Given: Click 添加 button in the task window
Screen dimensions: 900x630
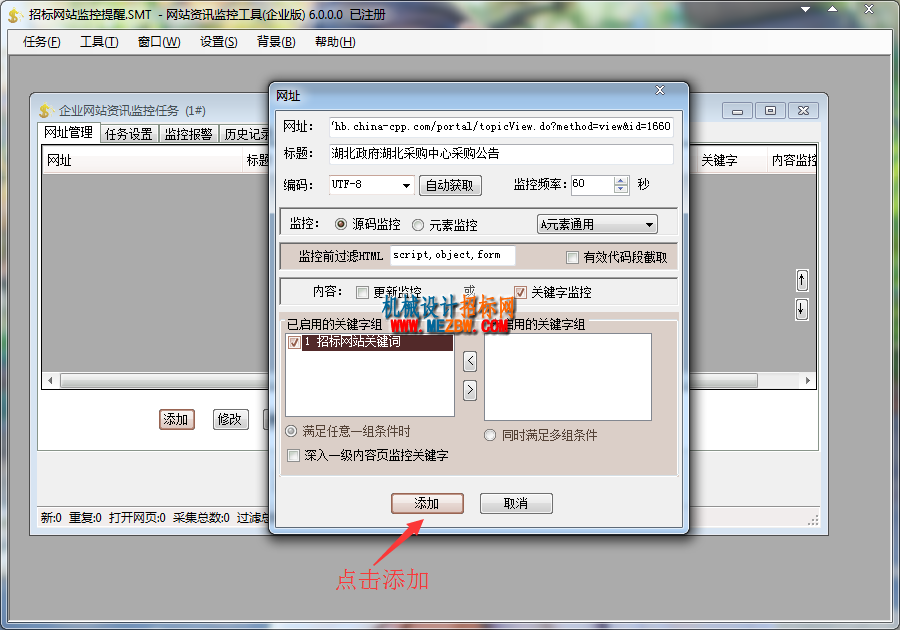Looking at the screenshot, I should click(x=177, y=419).
